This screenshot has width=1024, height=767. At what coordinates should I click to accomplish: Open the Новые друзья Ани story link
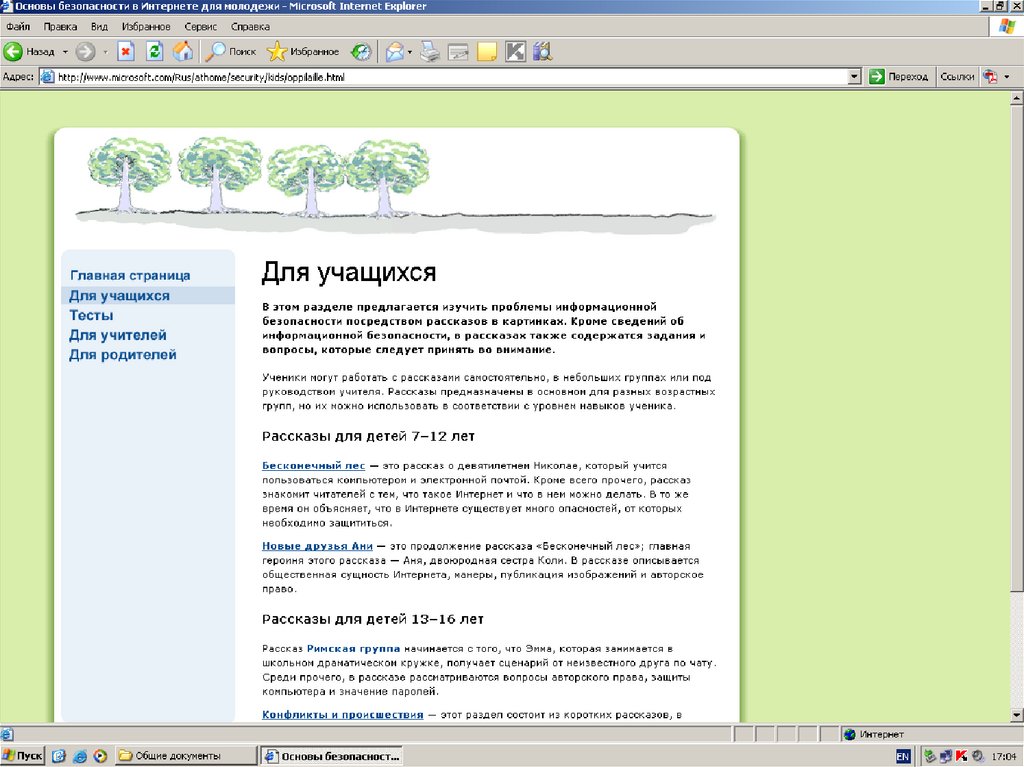tap(317, 546)
